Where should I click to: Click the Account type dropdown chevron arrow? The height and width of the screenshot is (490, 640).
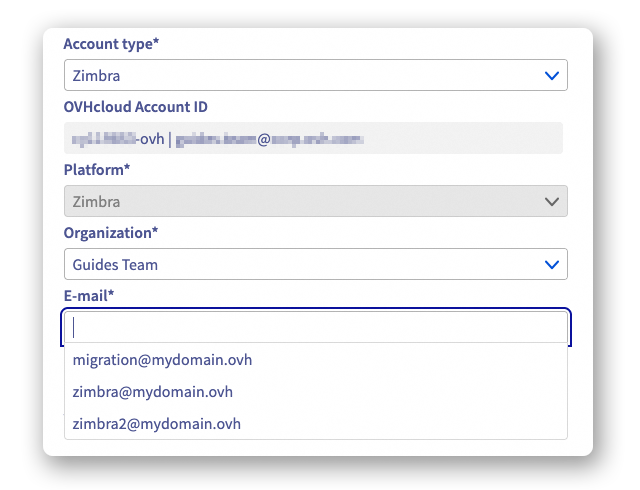click(551, 75)
